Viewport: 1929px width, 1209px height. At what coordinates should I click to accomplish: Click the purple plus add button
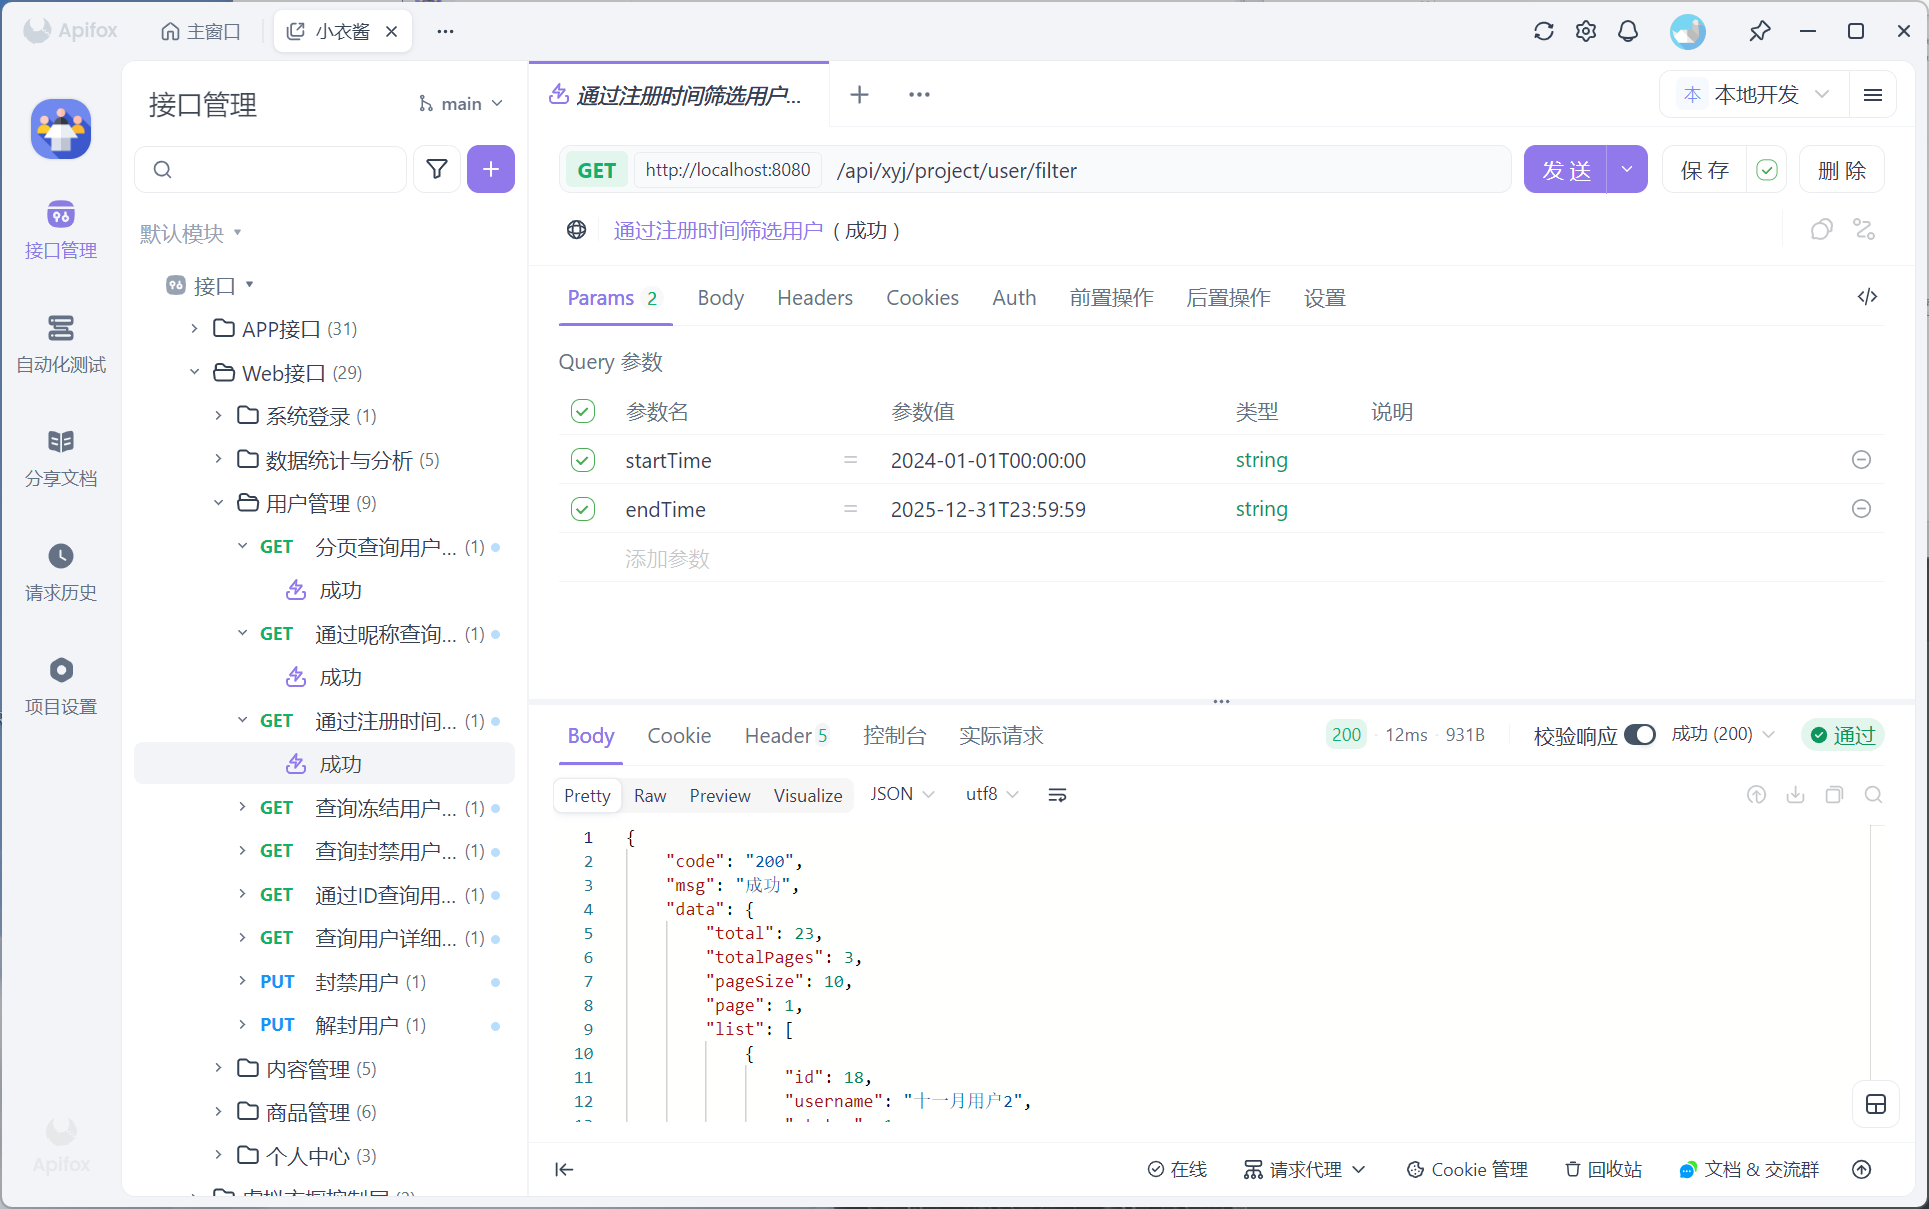(490, 169)
